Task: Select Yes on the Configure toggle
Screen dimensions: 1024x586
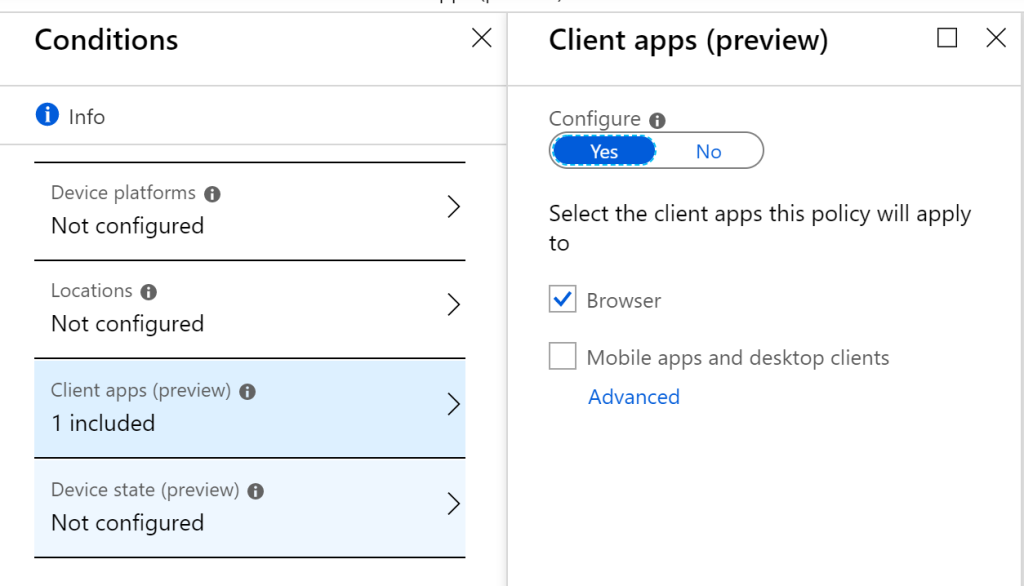Action: (603, 152)
